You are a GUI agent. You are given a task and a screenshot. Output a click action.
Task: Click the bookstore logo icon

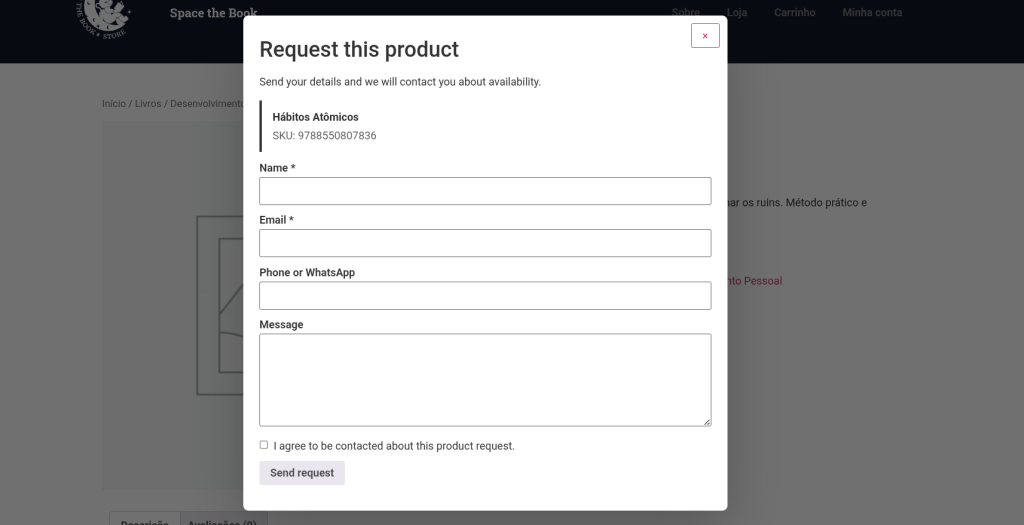click(x=103, y=18)
